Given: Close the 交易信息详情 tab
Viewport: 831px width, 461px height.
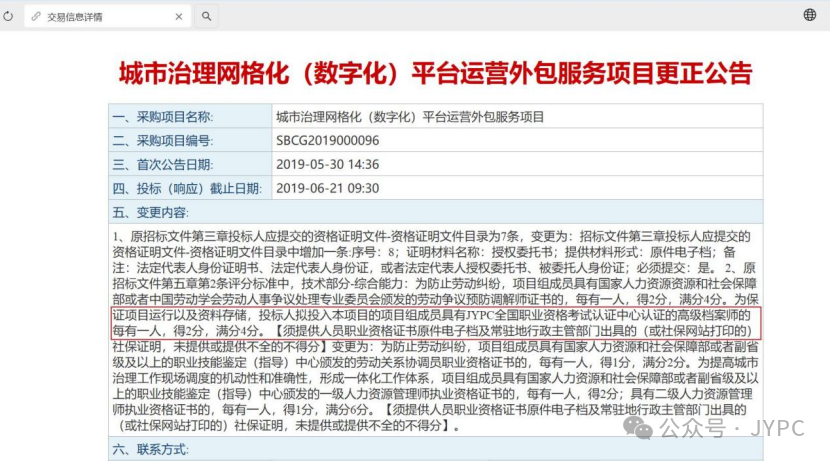Looking at the screenshot, I should 177,17.
